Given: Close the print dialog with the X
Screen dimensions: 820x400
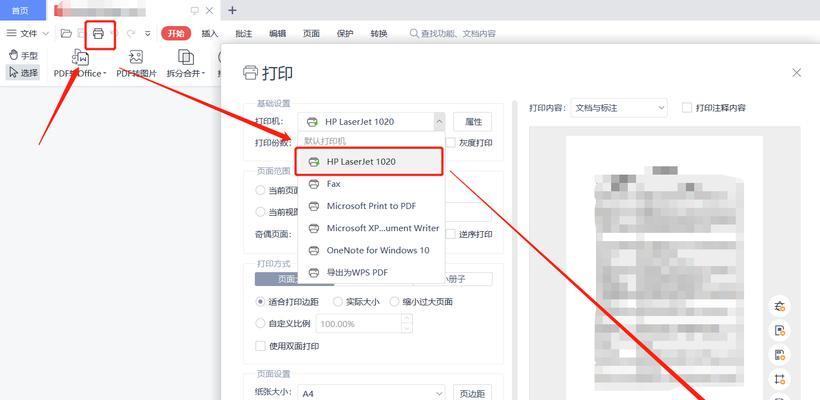Looking at the screenshot, I should pos(796,73).
